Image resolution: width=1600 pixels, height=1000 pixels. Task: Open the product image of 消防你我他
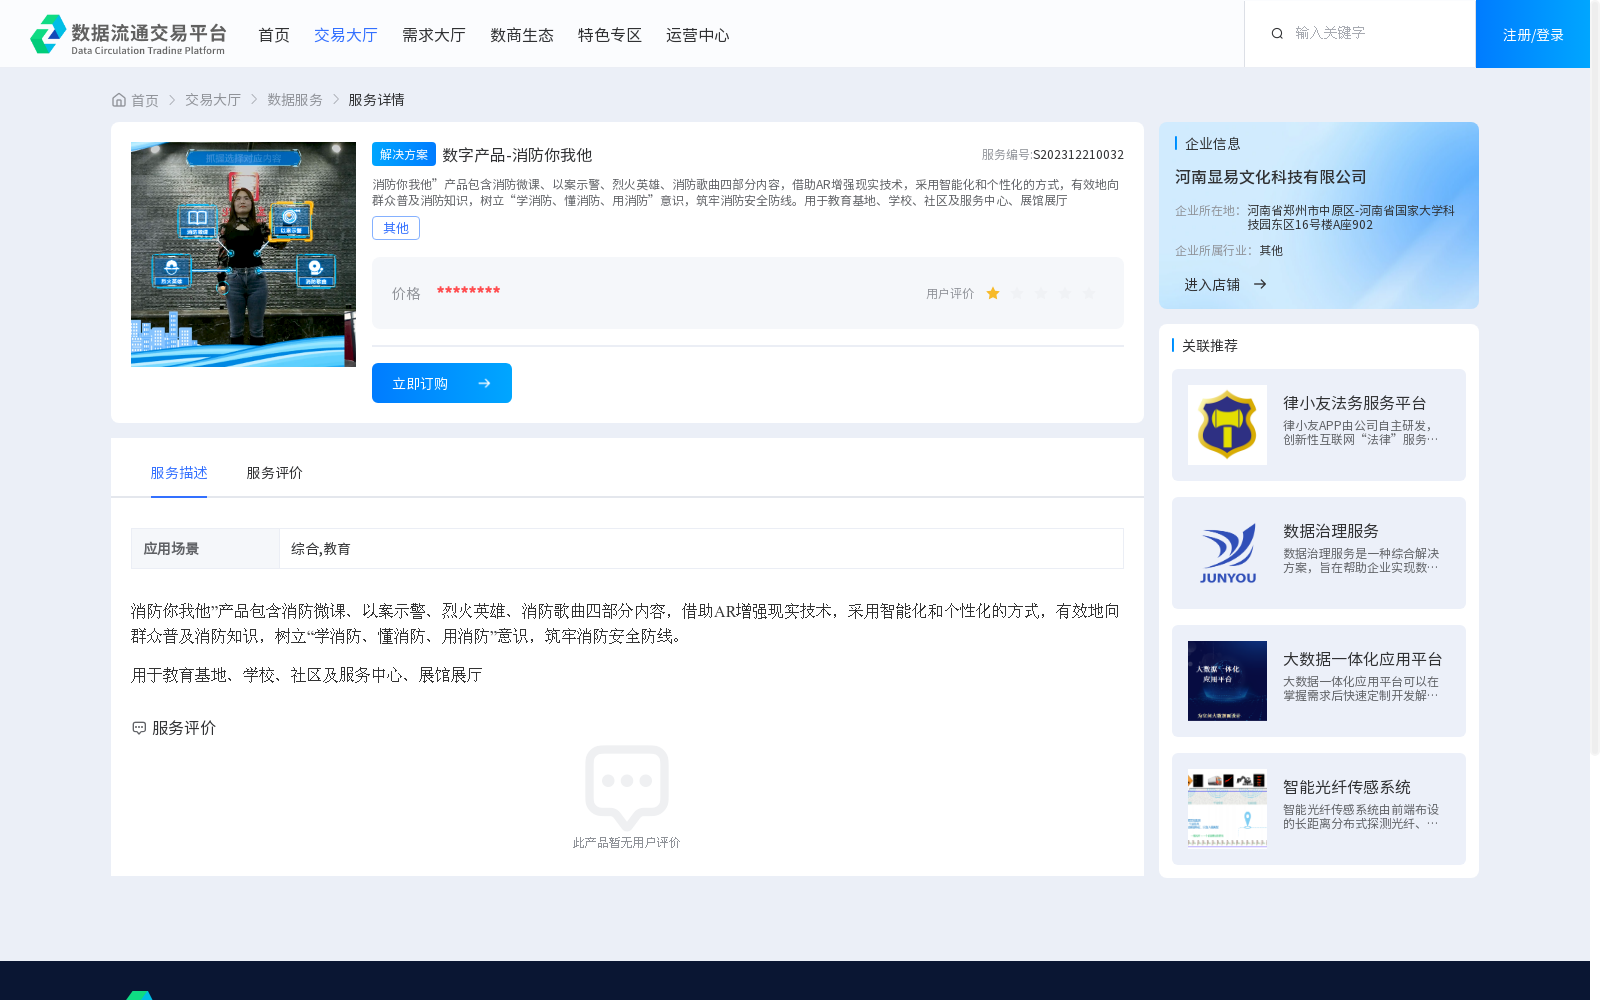pyautogui.click(x=243, y=254)
